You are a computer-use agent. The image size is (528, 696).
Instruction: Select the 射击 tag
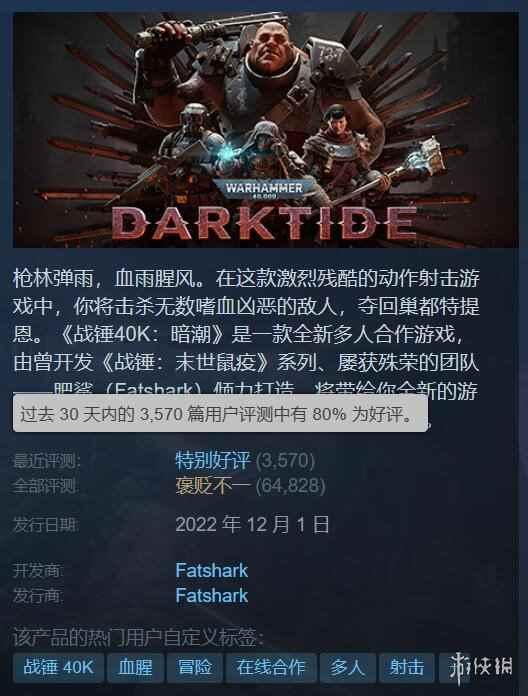point(406,667)
